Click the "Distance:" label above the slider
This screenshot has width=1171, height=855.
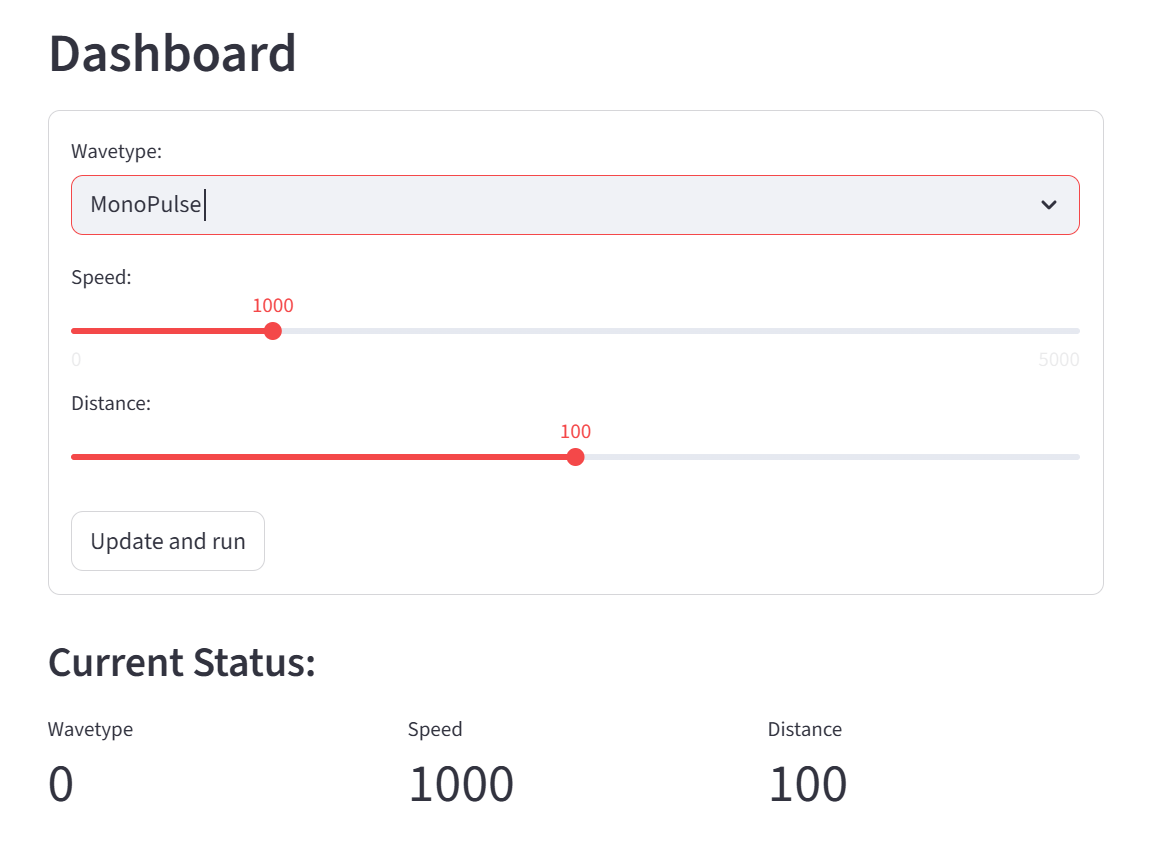111,404
